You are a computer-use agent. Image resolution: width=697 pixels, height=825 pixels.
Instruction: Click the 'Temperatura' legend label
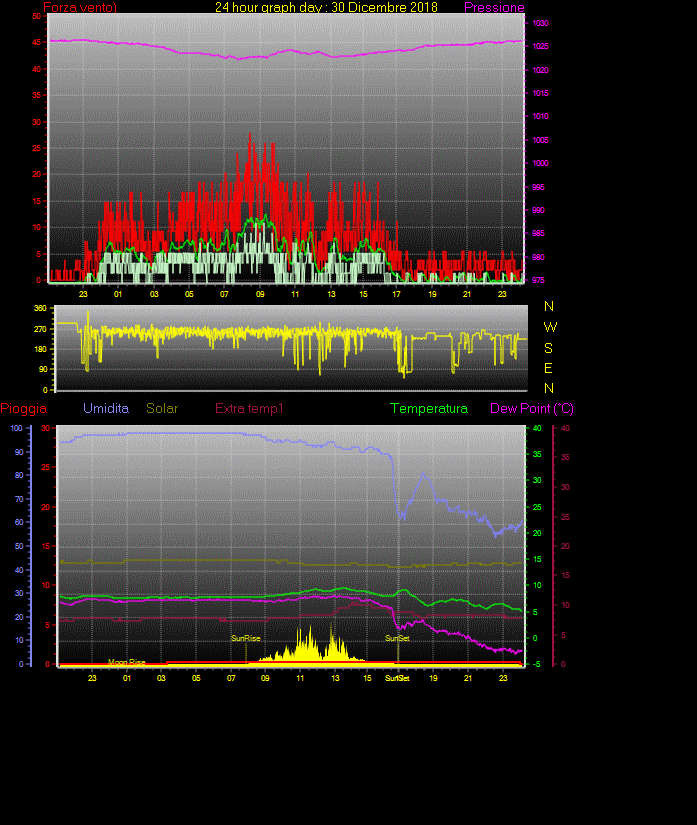click(428, 409)
